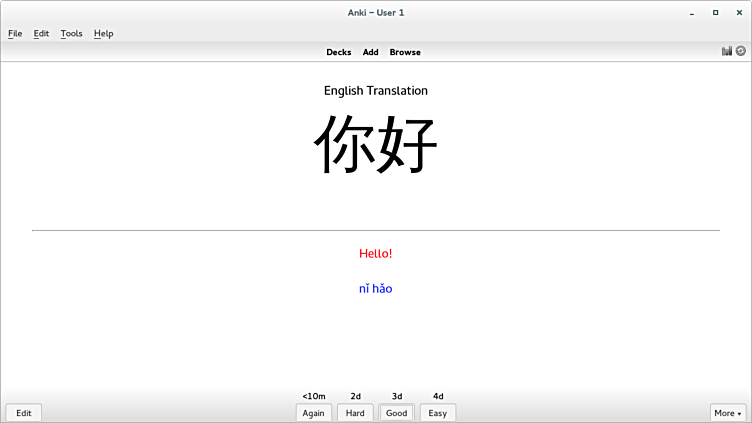
Task: Rate the card as Hard
Action: (x=355, y=413)
